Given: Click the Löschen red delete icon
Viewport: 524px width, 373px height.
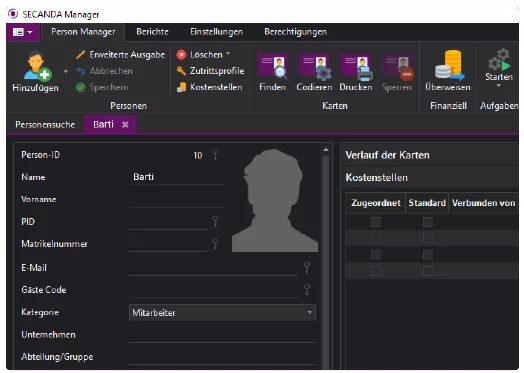Looking at the screenshot, I should pos(181,54).
